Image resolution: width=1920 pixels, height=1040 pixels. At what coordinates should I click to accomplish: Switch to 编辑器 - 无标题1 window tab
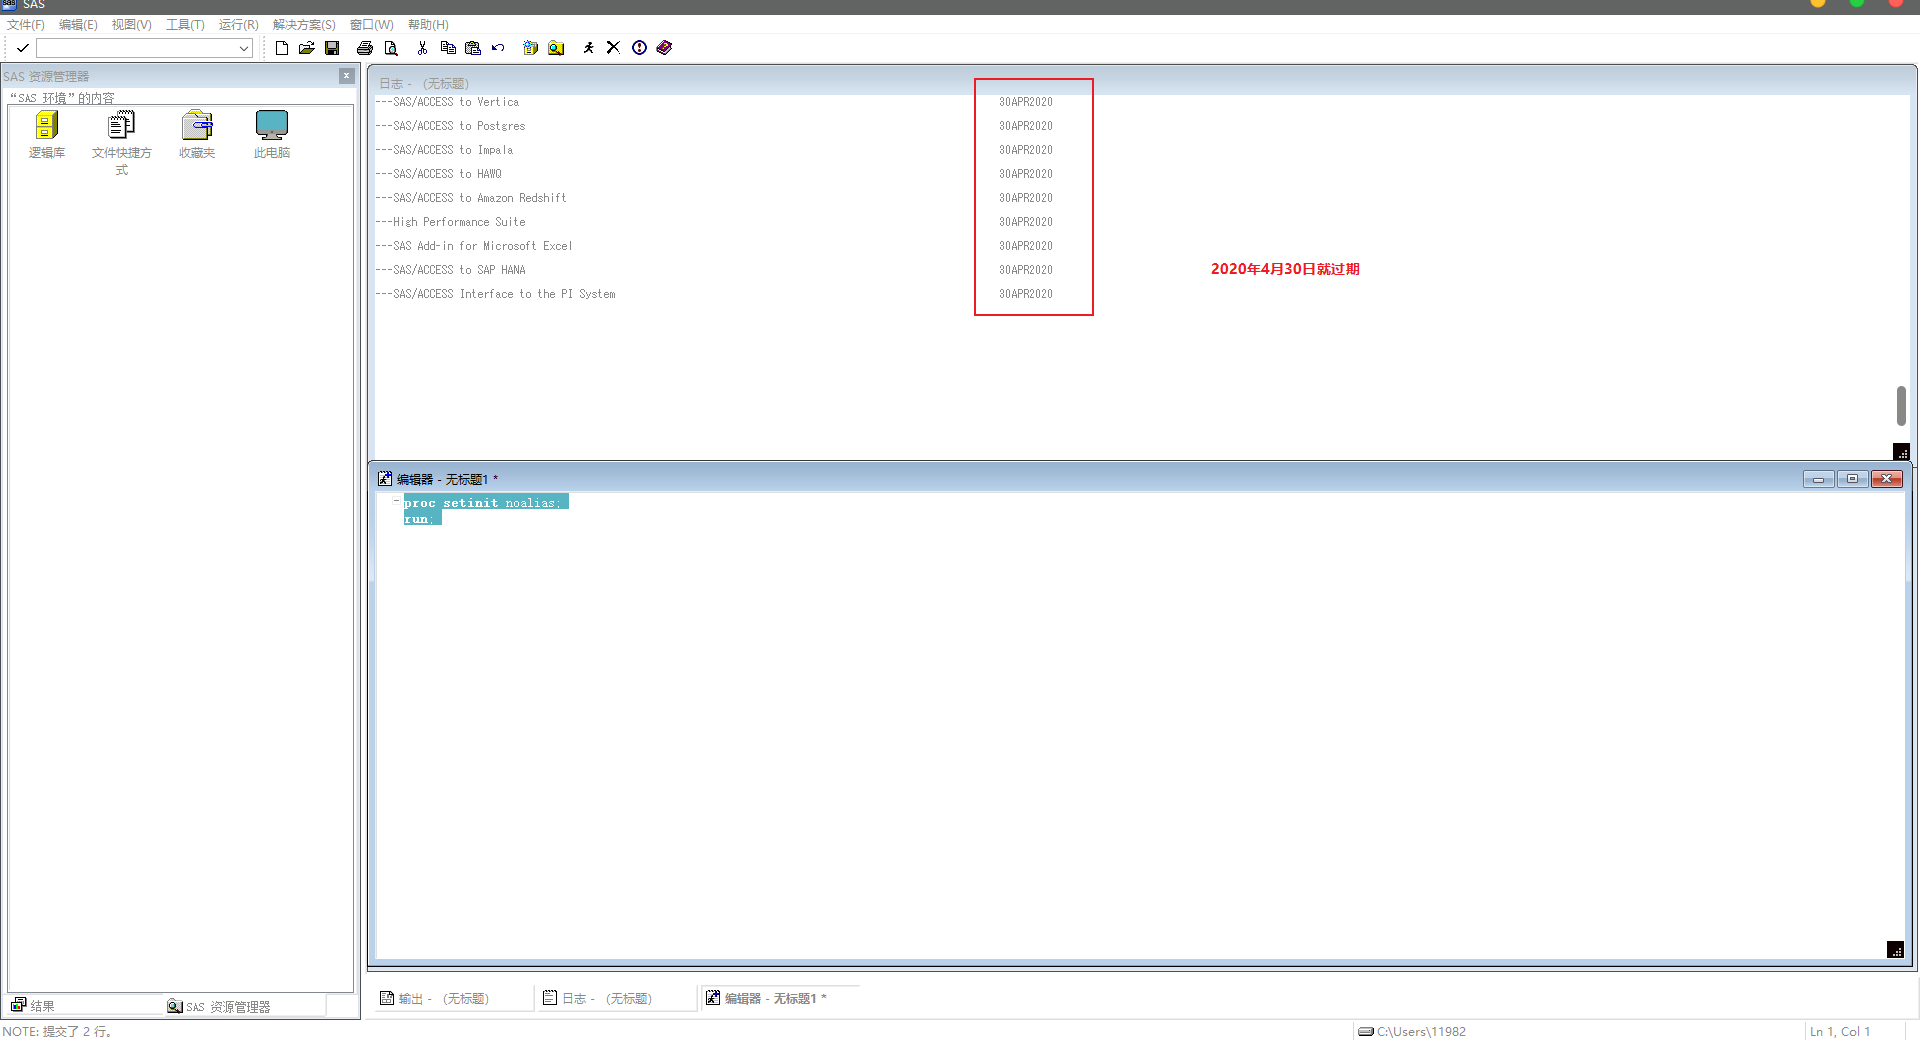pyautogui.click(x=779, y=998)
